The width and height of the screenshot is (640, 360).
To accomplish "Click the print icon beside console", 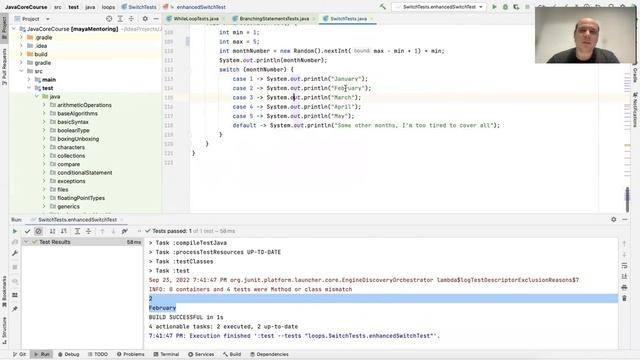I will tap(624, 288).
